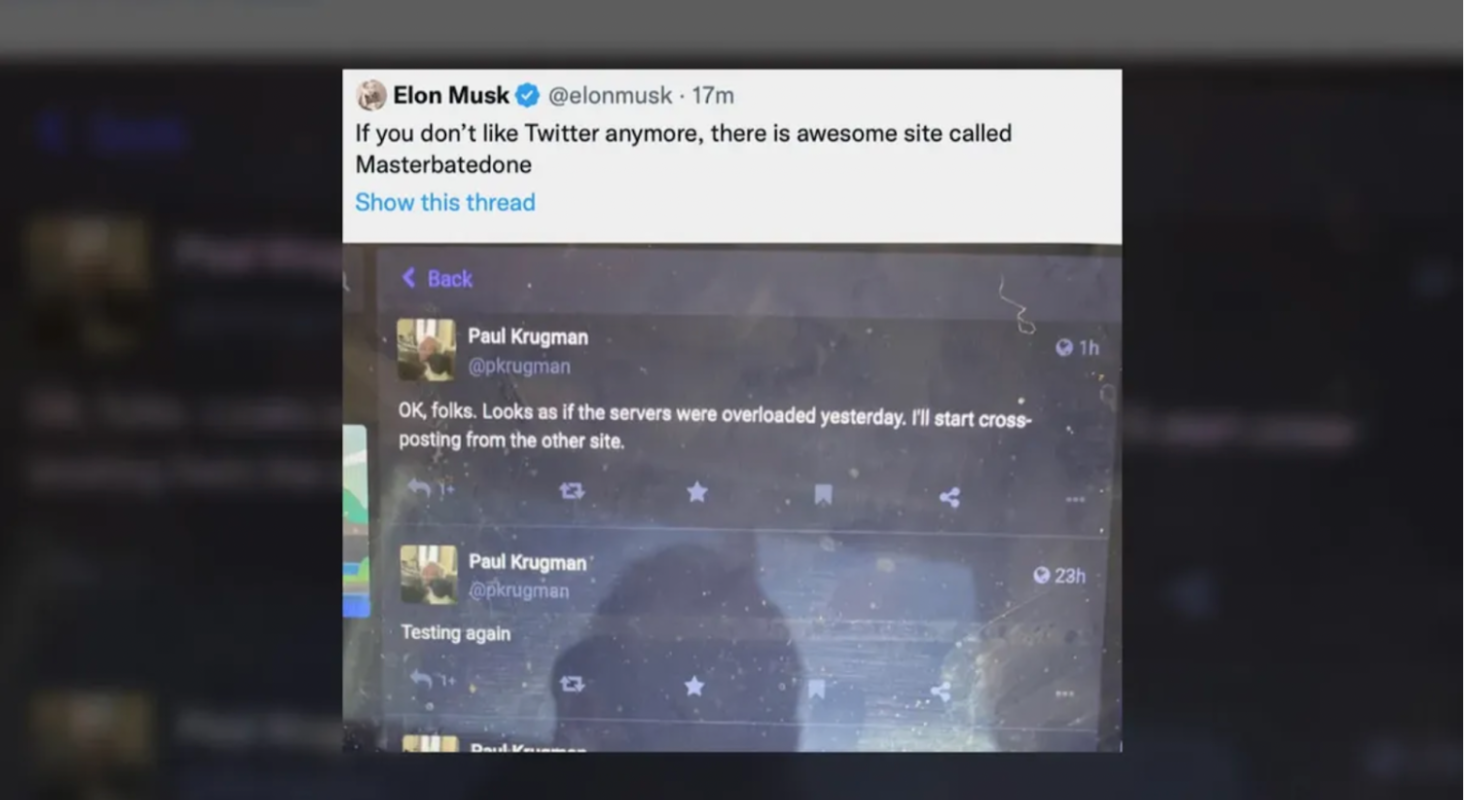Boost the cross-posting post
The width and height of the screenshot is (1464, 800).
click(572, 491)
